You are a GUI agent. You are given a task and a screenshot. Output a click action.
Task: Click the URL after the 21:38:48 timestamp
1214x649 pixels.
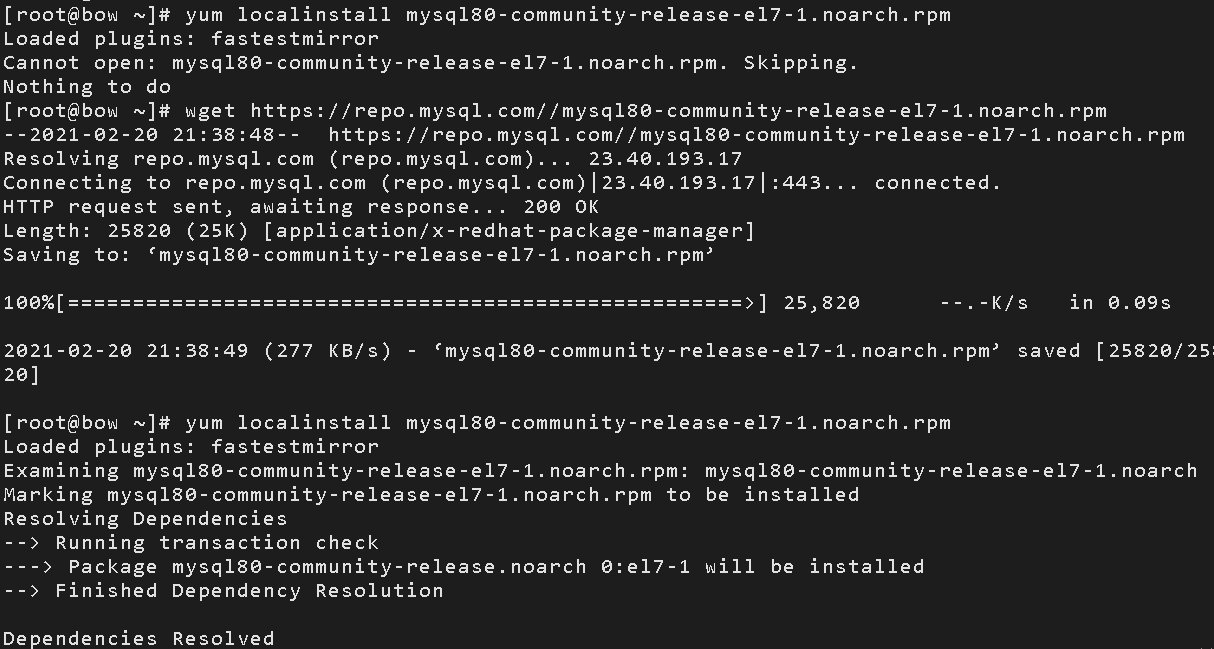click(x=756, y=135)
